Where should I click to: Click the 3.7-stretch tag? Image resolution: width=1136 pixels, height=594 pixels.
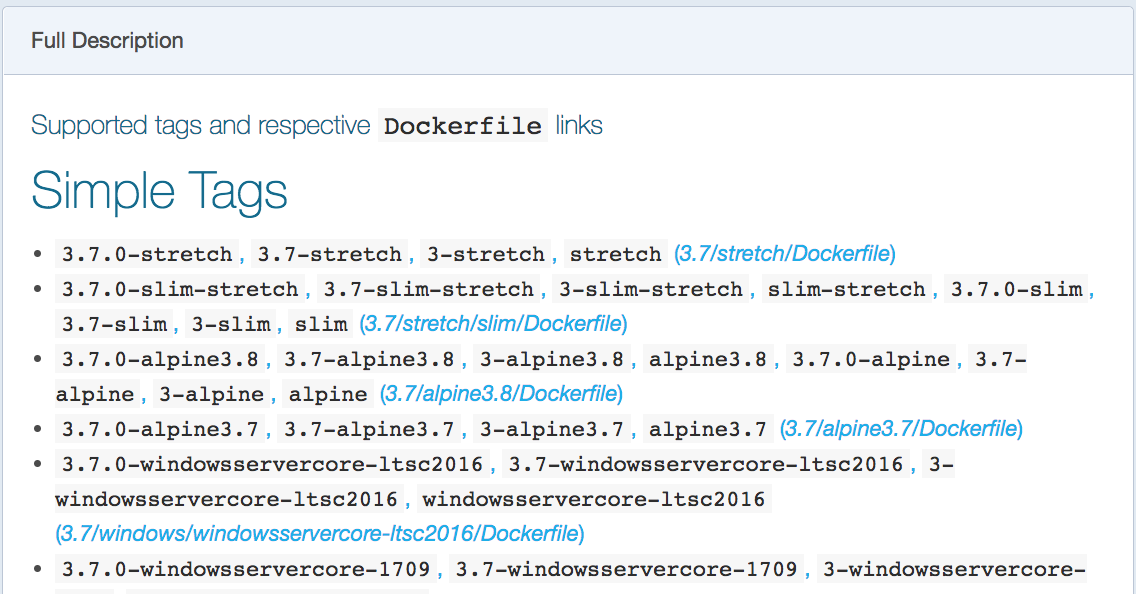coord(330,254)
